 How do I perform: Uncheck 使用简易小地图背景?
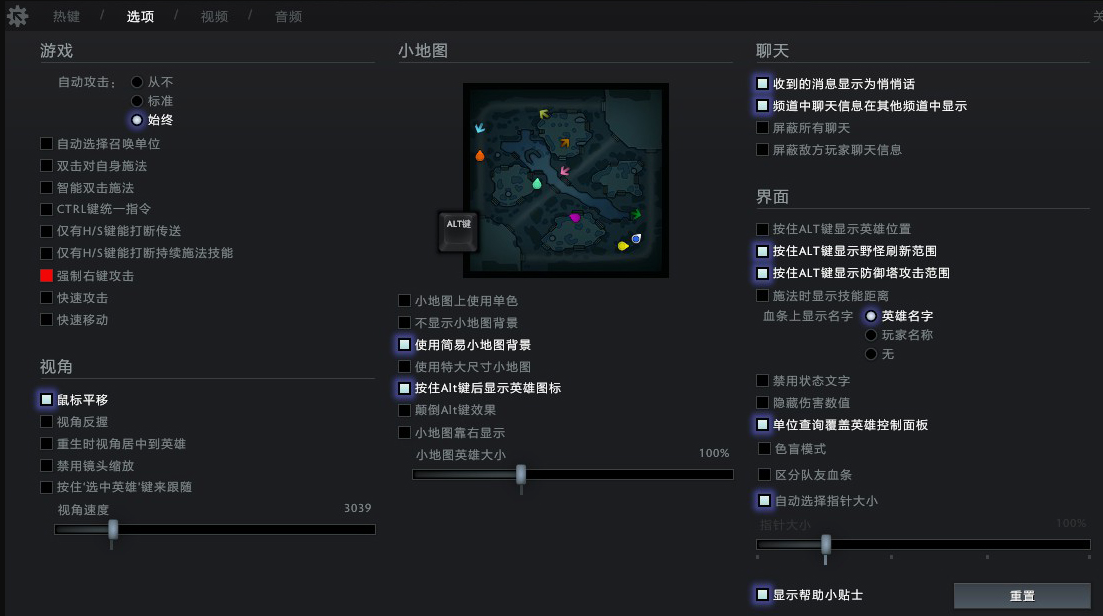(404, 345)
